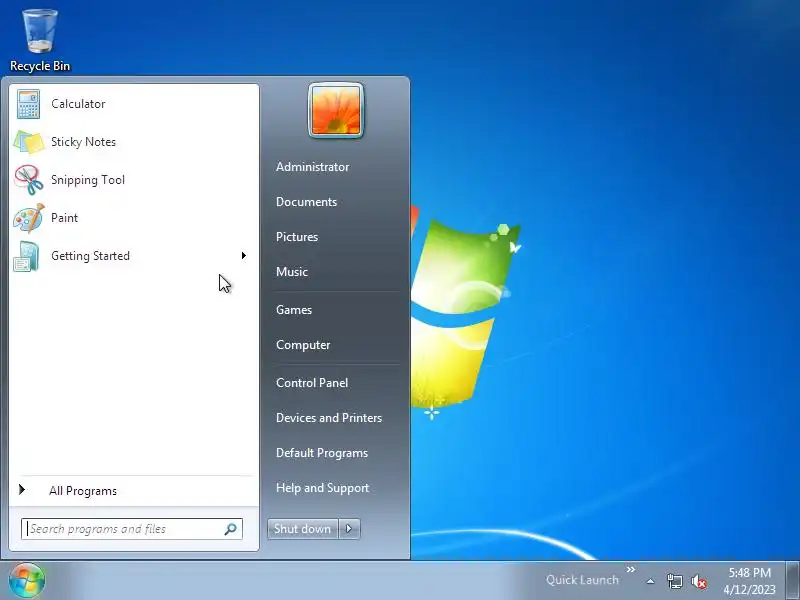Open Games from the Start menu

[294, 310]
